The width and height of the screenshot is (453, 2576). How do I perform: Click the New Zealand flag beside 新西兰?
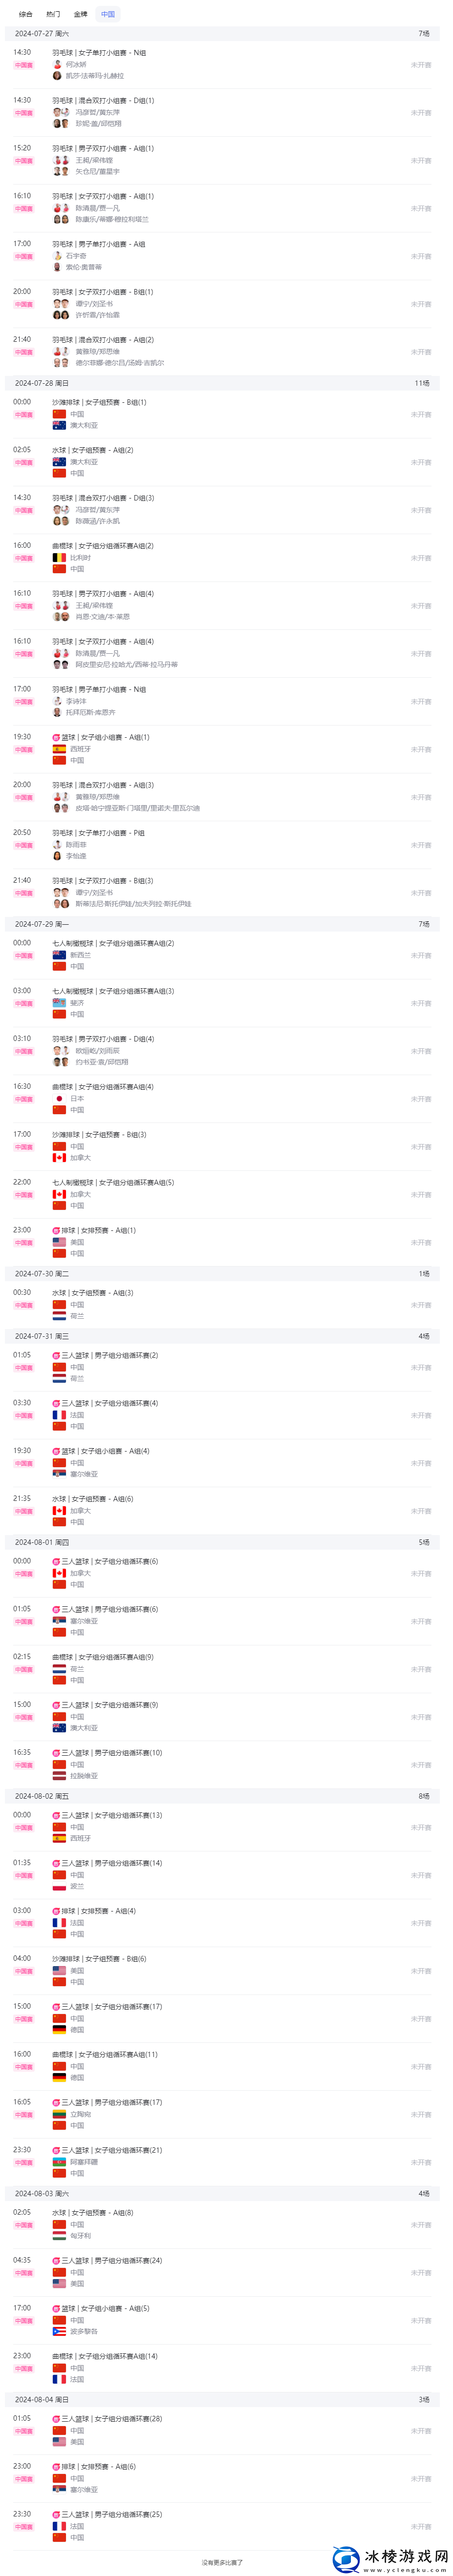pos(59,955)
